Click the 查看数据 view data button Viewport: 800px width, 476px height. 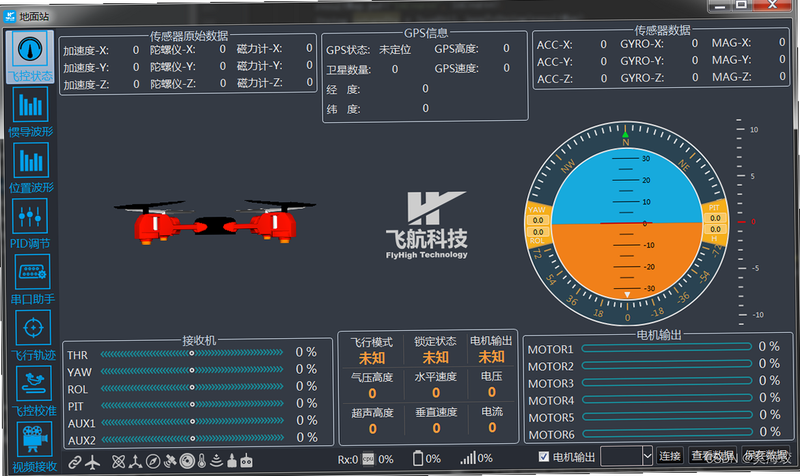[712, 455]
